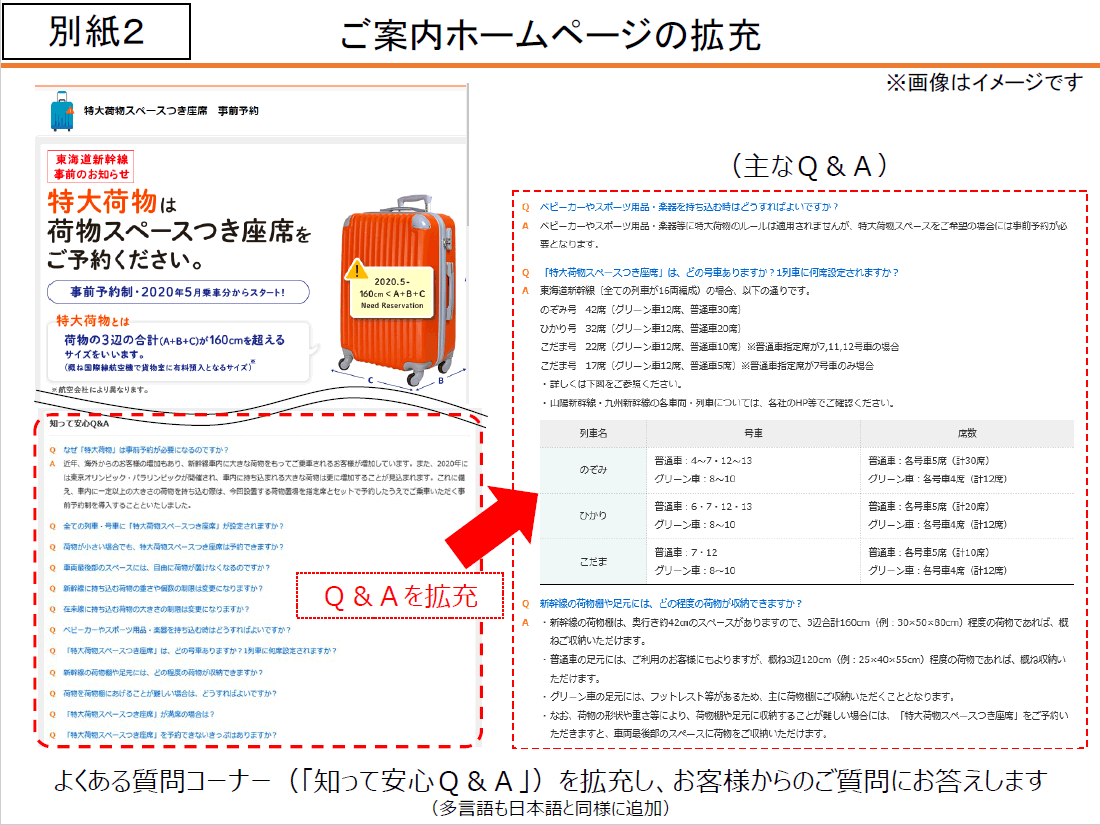Click the header title "特大荷物スペースつき座席 事前予約"

(171, 111)
